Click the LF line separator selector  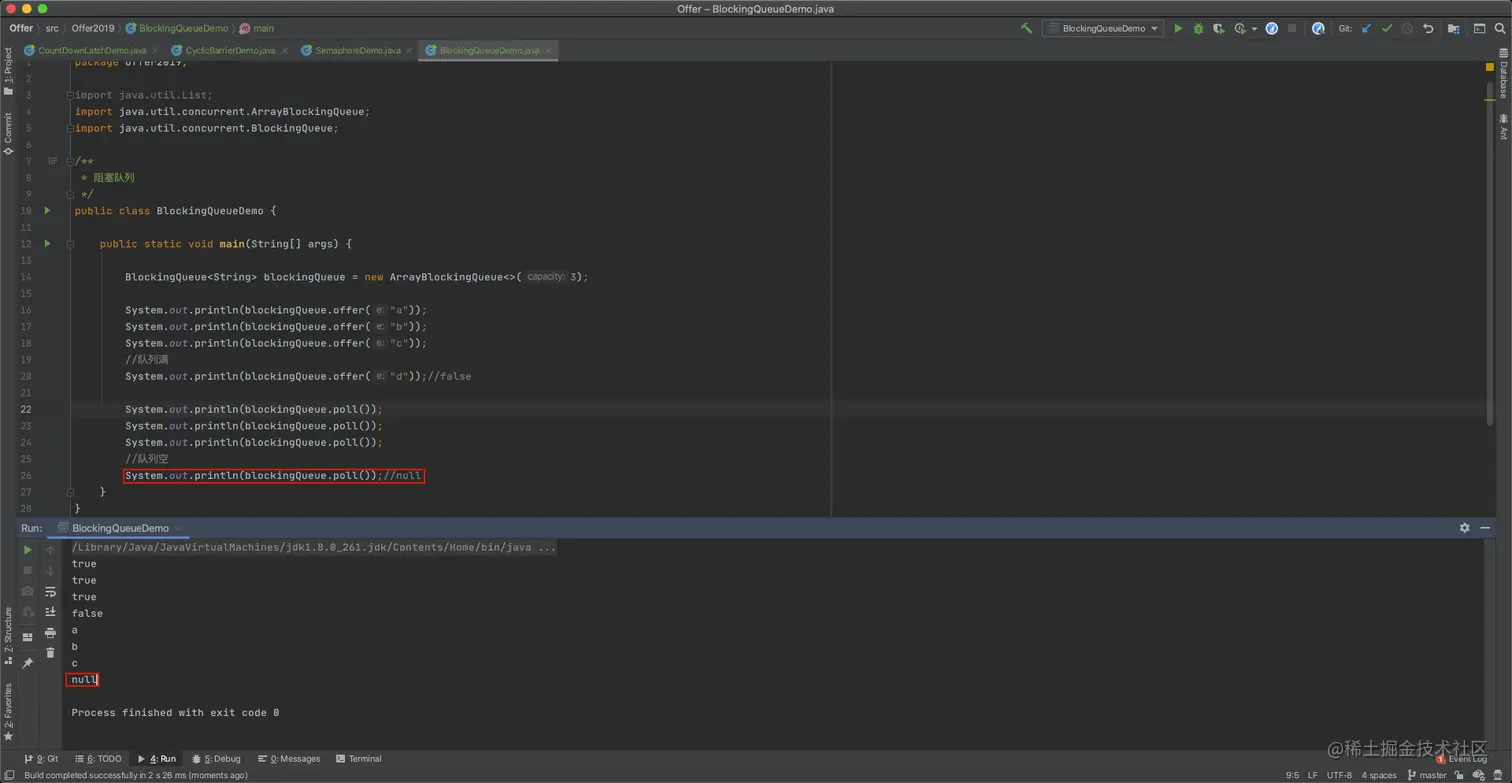1313,775
